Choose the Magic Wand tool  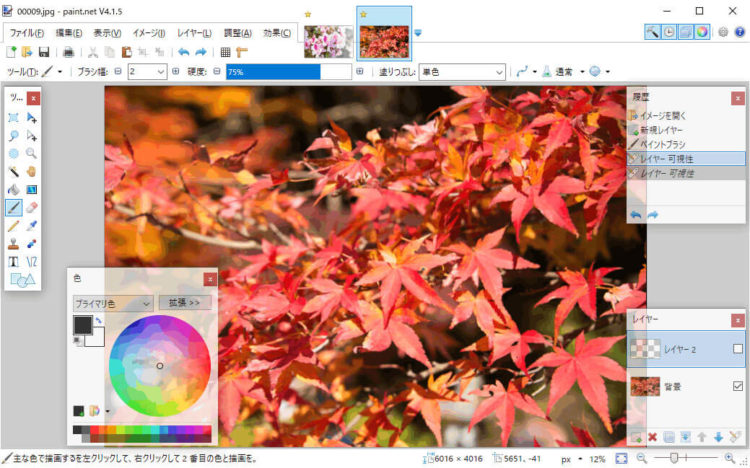click(14, 171)
